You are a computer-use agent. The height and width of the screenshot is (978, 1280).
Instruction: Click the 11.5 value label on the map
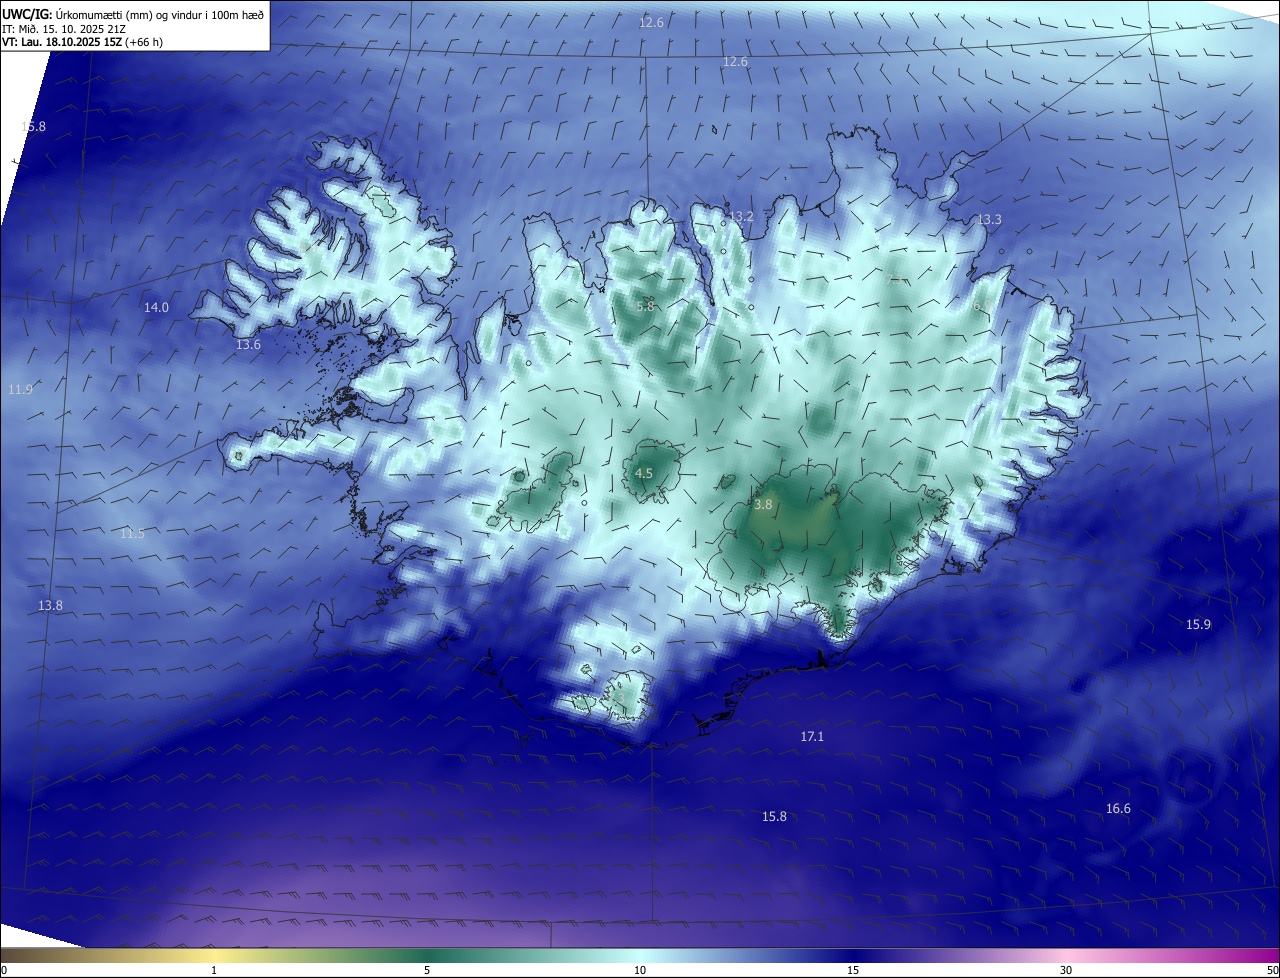[132, 534]
